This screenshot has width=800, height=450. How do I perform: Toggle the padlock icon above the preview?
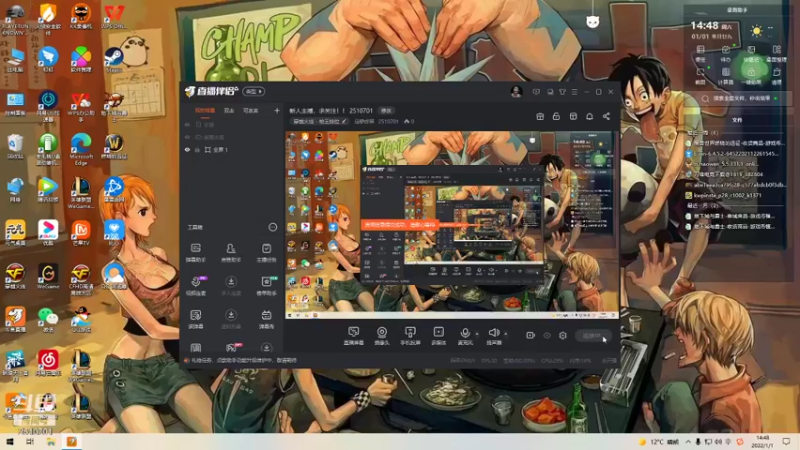tap(556, 116)
